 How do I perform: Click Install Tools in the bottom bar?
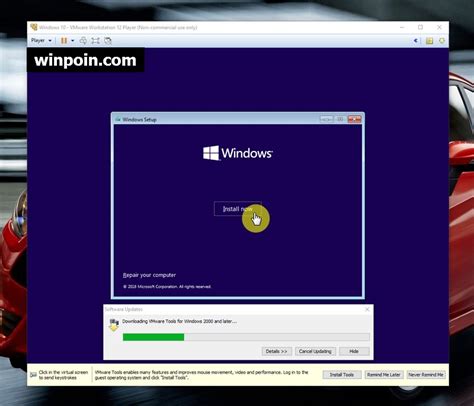click(x=342, y=375)
